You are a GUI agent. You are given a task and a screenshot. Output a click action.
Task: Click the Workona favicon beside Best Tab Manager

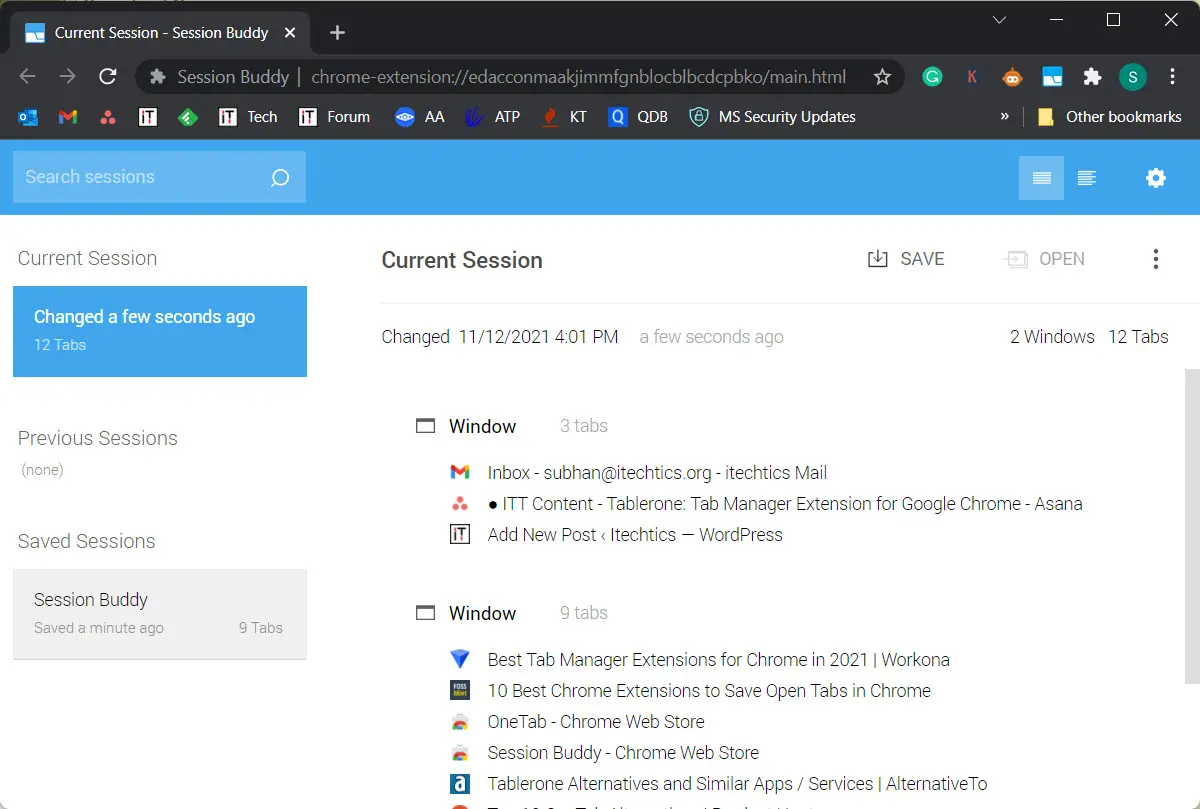point(460,660)
